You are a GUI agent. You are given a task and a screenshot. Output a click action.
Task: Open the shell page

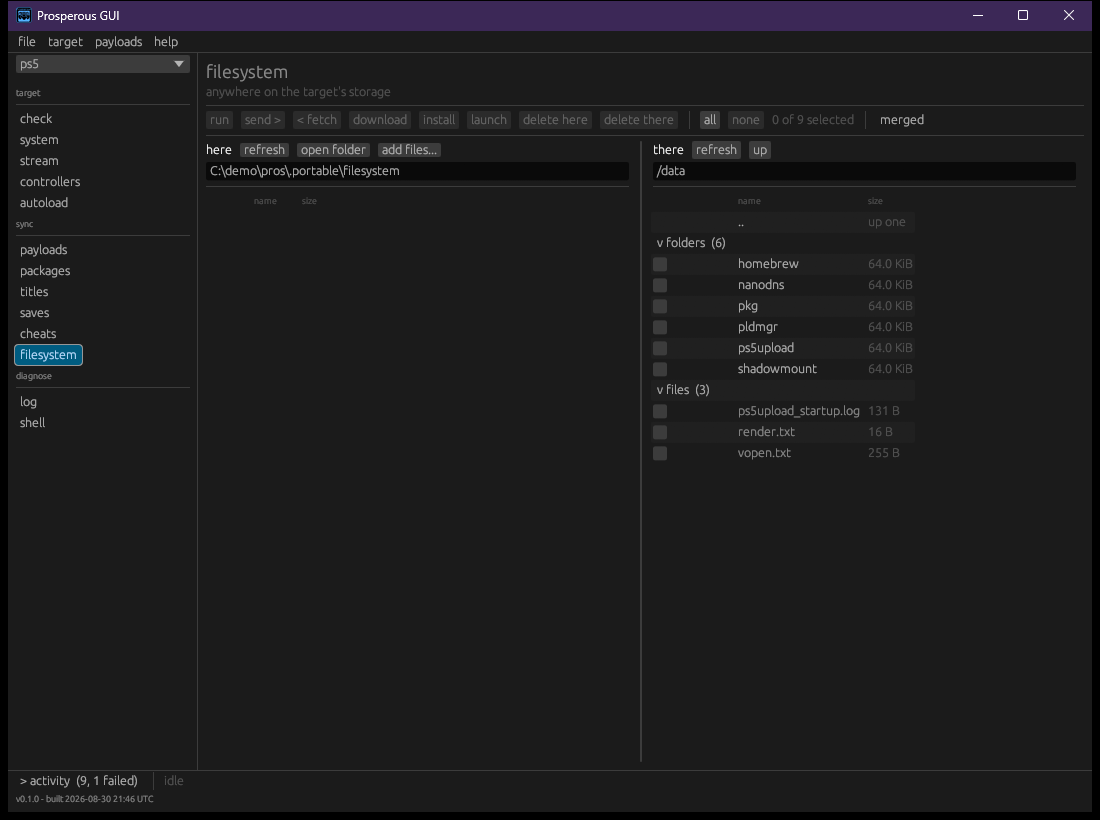(32, 423)
